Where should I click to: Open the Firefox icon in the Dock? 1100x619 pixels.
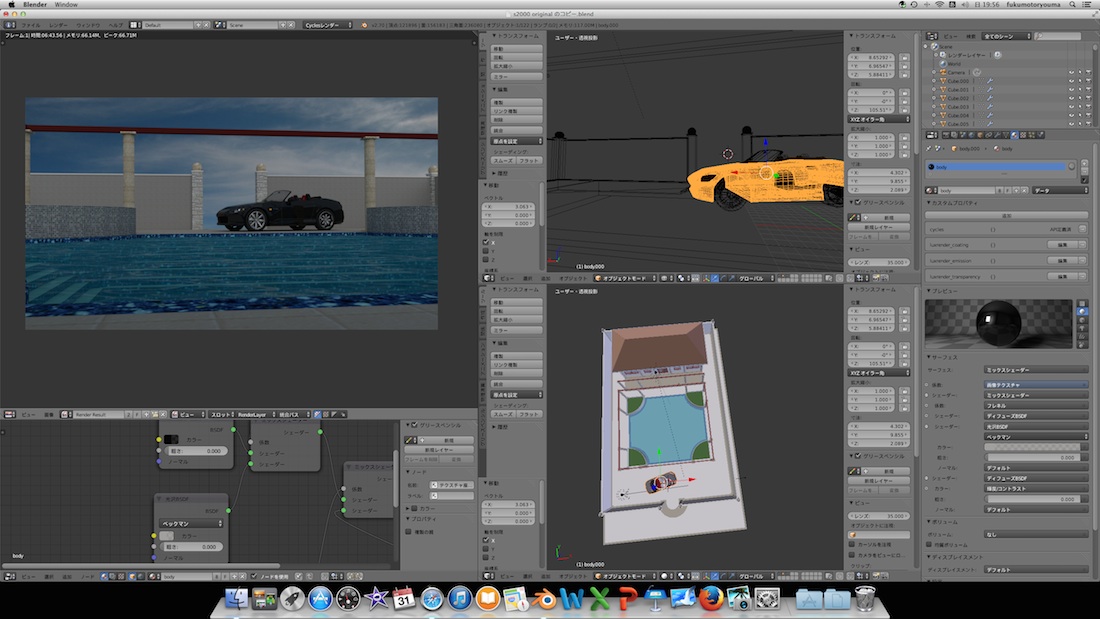(711, 599)
